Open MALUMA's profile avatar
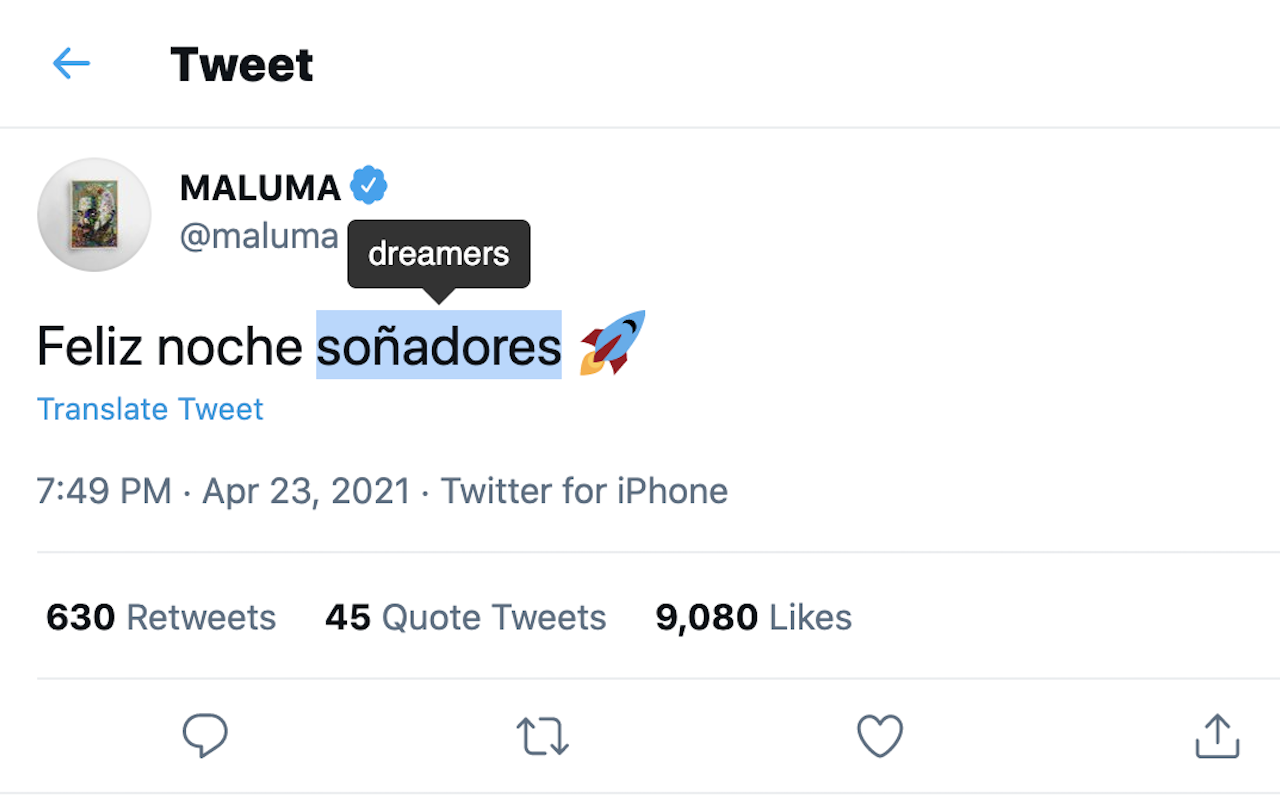1280x800 pixels. point(94,214)
